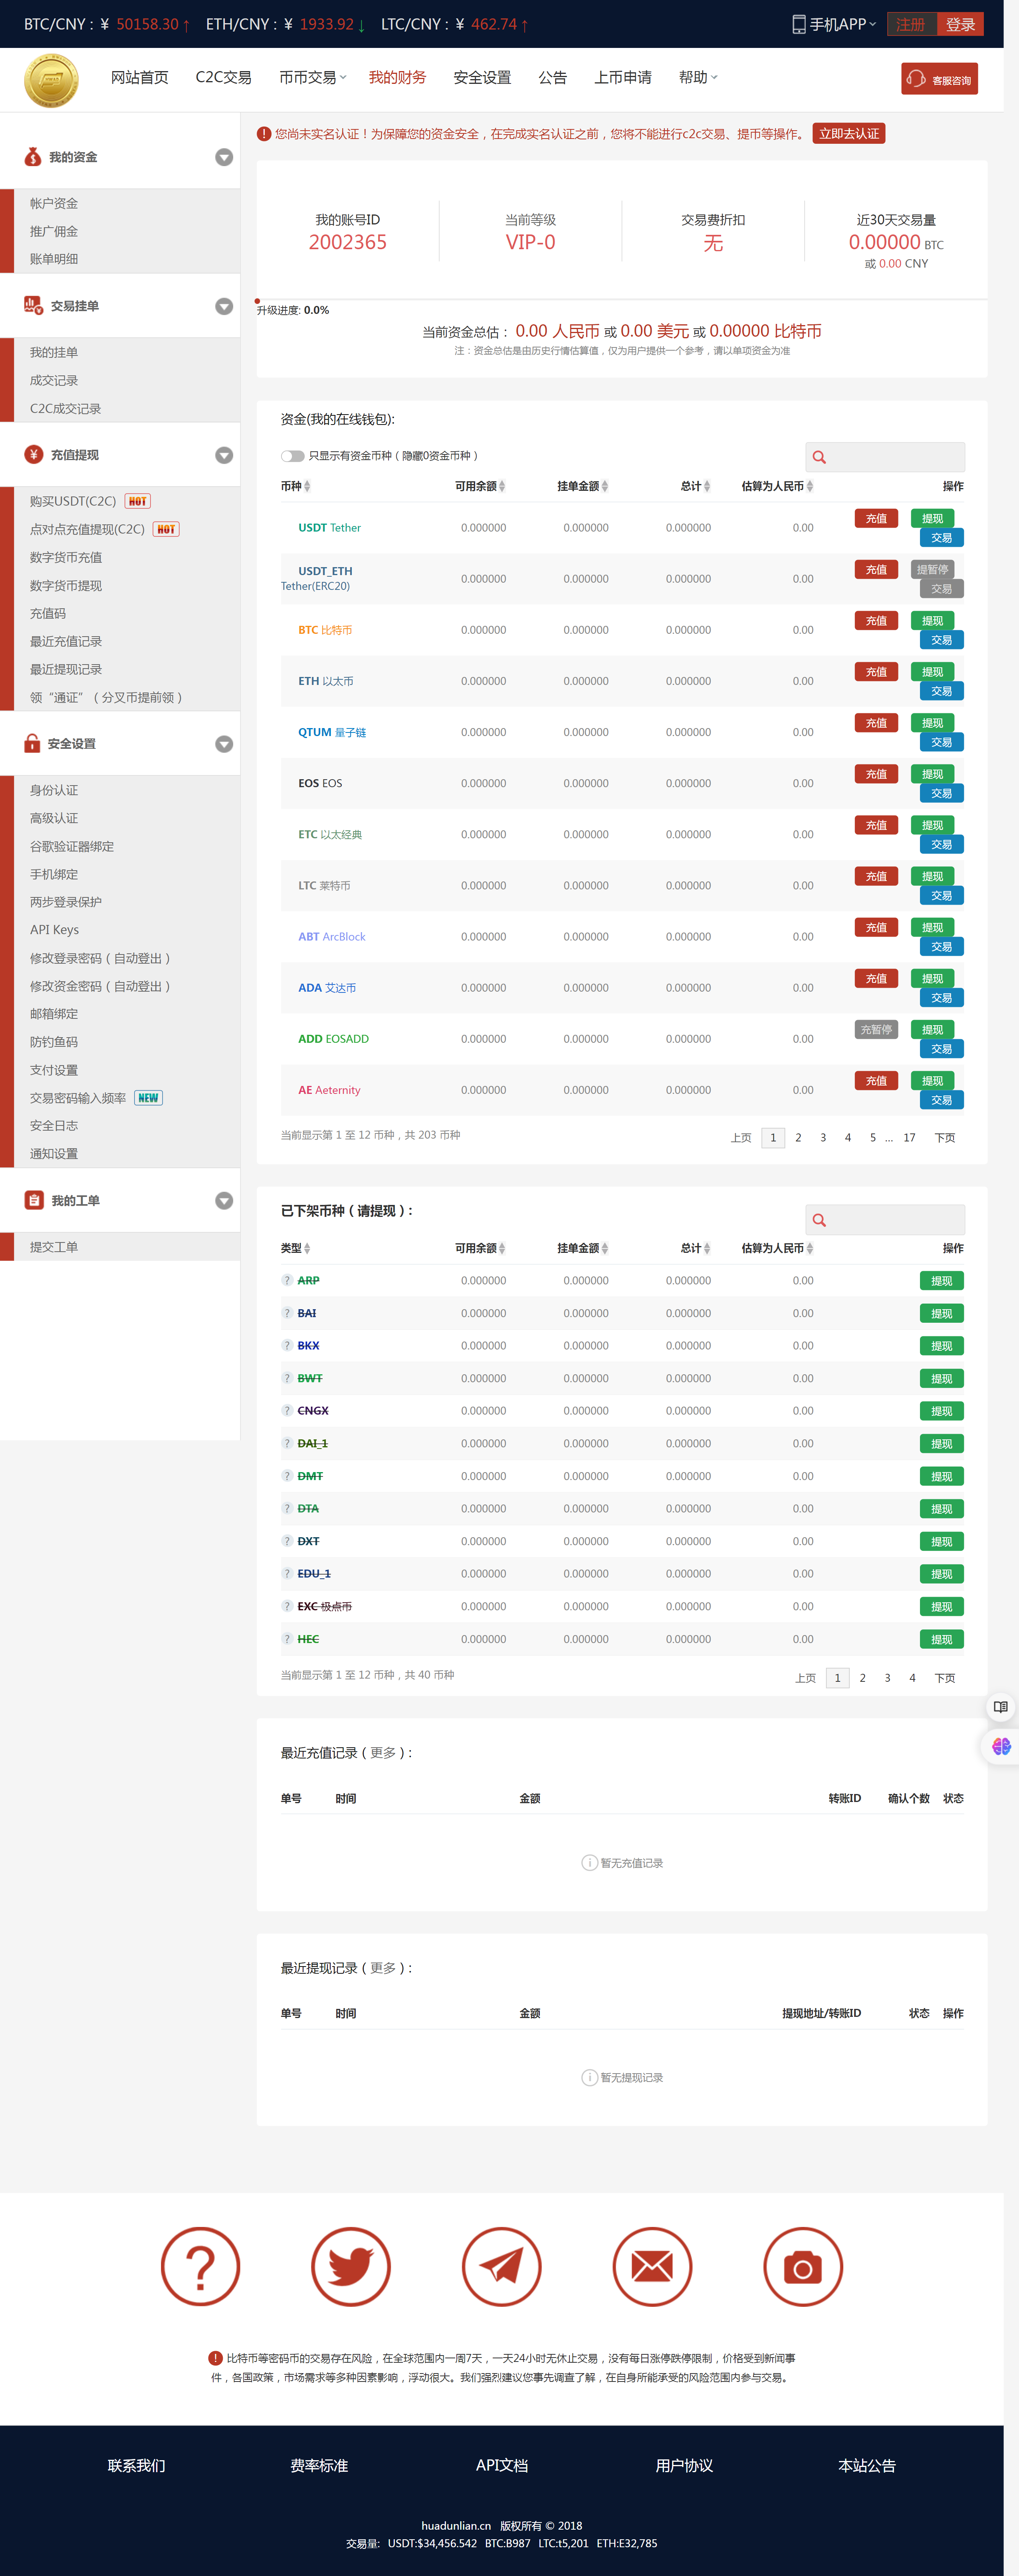Click the Twitter bird footer icon
This screenshot has height=2576, width=1019.
coord(350,2266)
